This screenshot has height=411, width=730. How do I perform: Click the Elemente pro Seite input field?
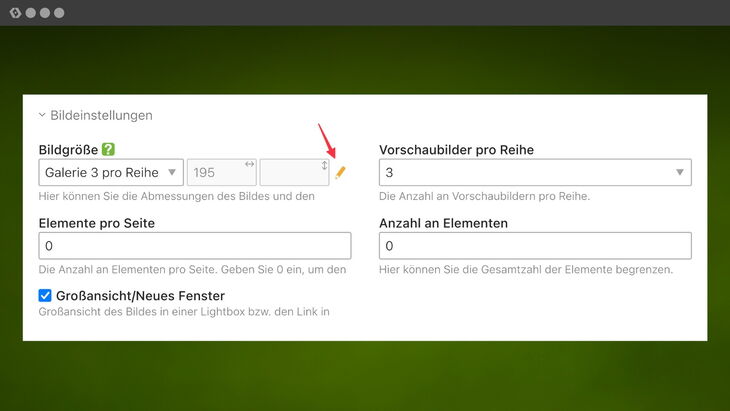[195, 246]
